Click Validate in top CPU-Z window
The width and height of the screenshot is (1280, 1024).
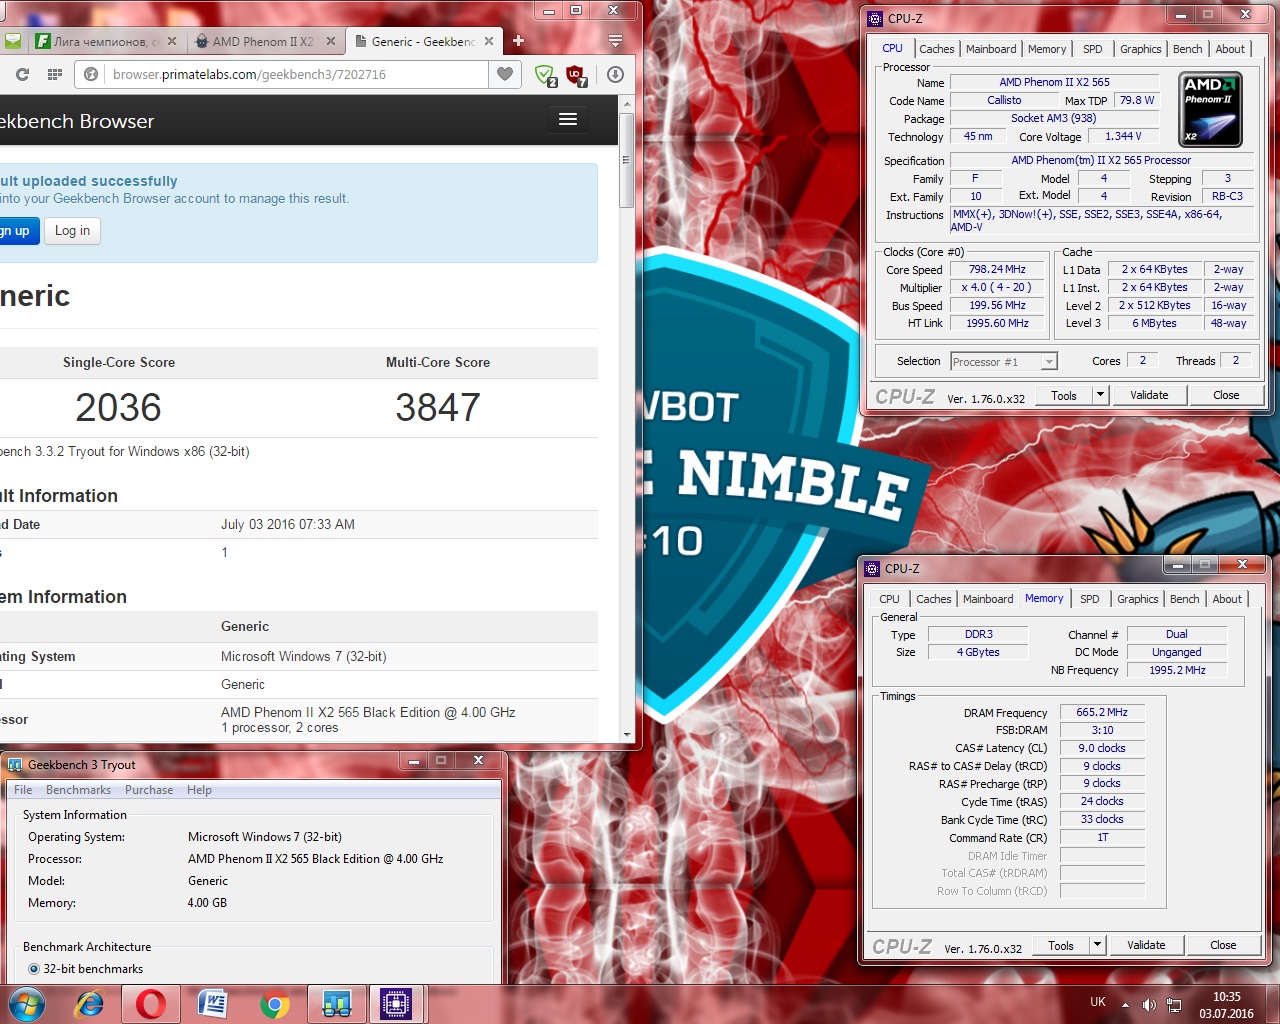coord(1149,395)
